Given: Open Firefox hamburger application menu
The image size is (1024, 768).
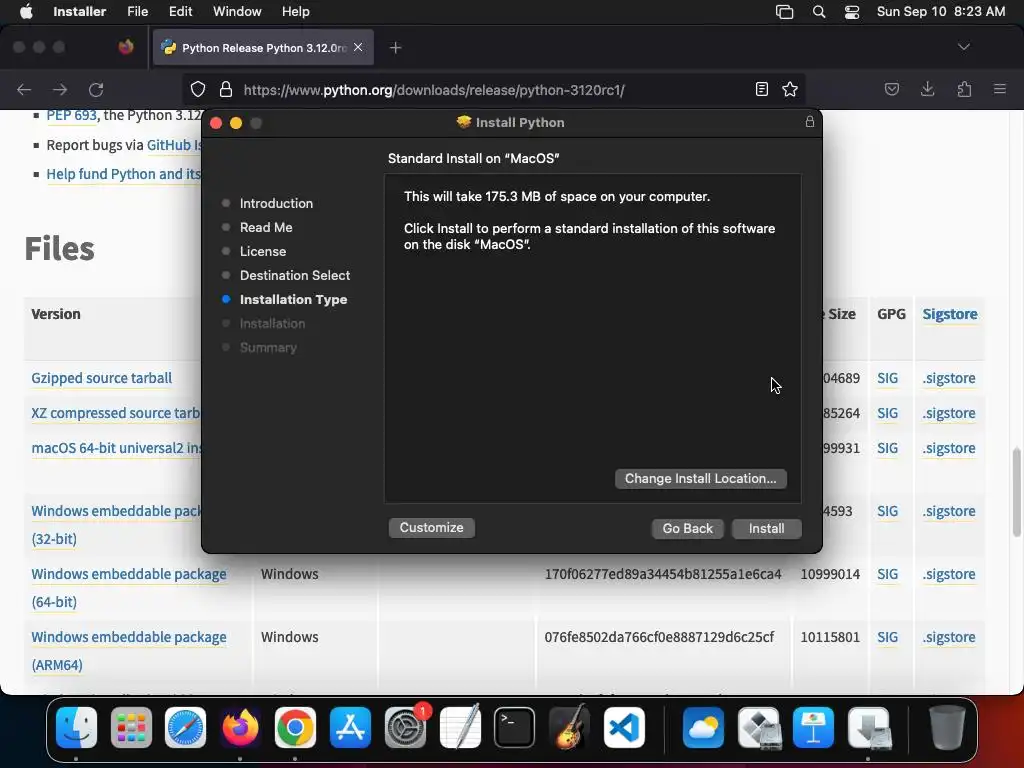Looking at the screenshot, I should (1000, 89).
